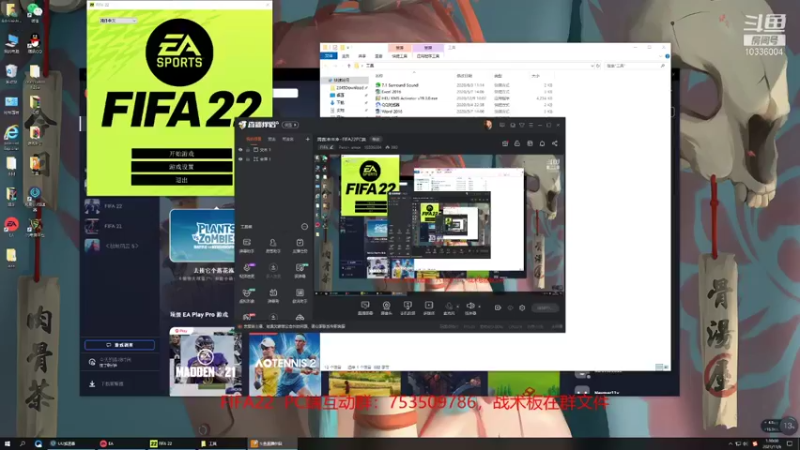Add a new source with the plus icon

[x=307, y=139]
